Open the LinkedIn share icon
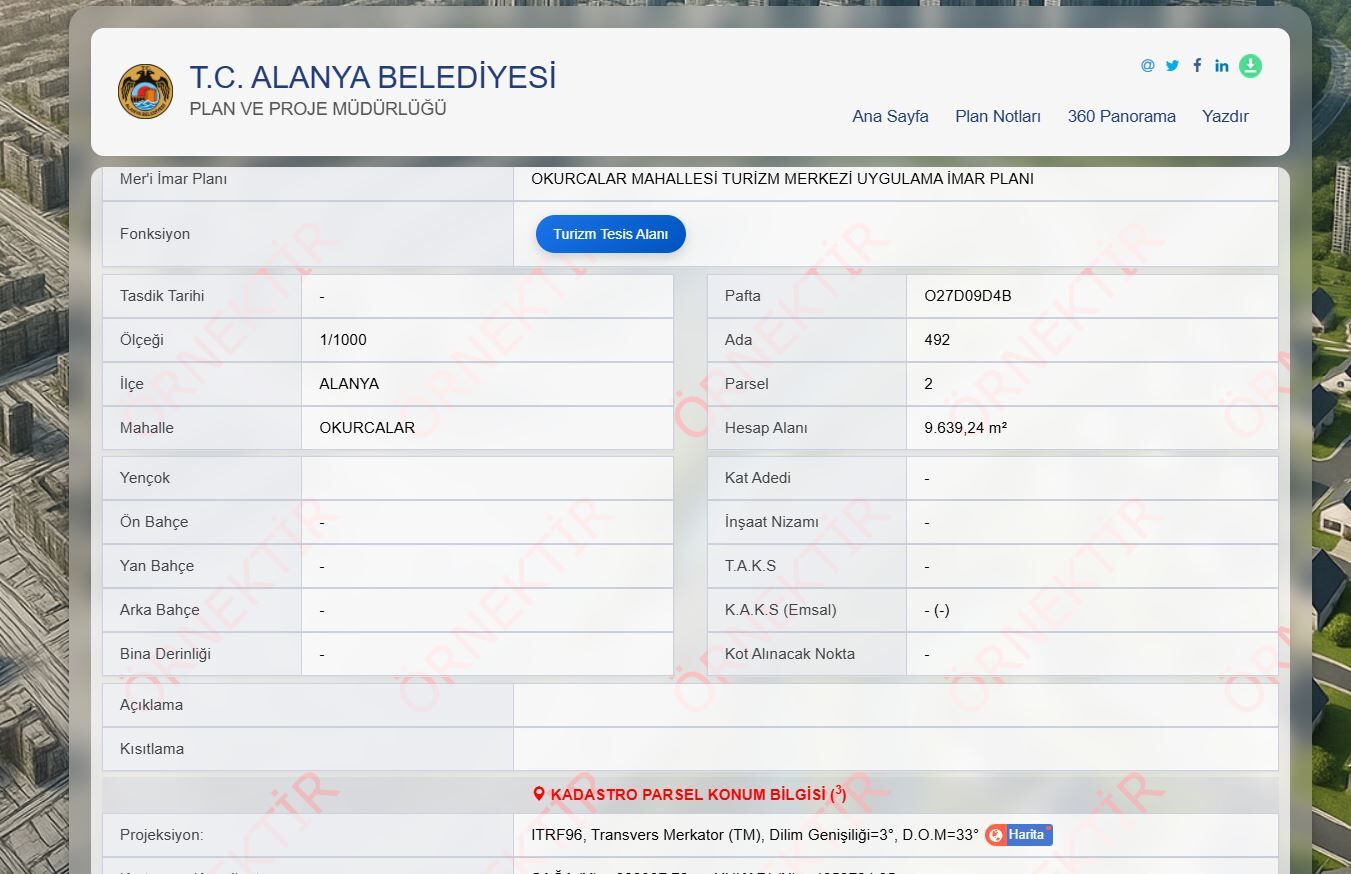 click(1222, 65)
